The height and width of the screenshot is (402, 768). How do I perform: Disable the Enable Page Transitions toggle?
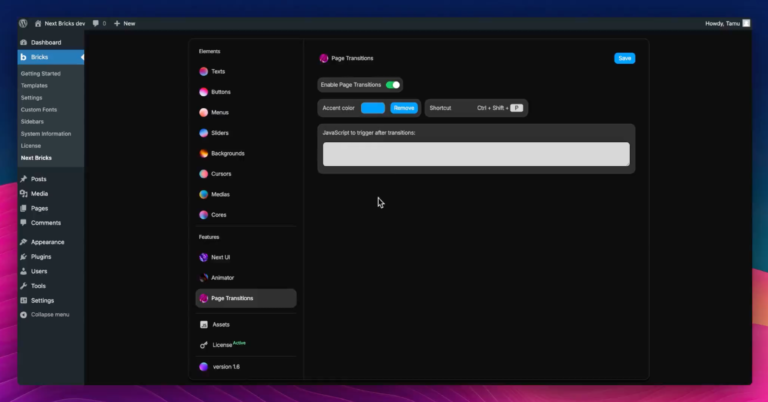393,85
